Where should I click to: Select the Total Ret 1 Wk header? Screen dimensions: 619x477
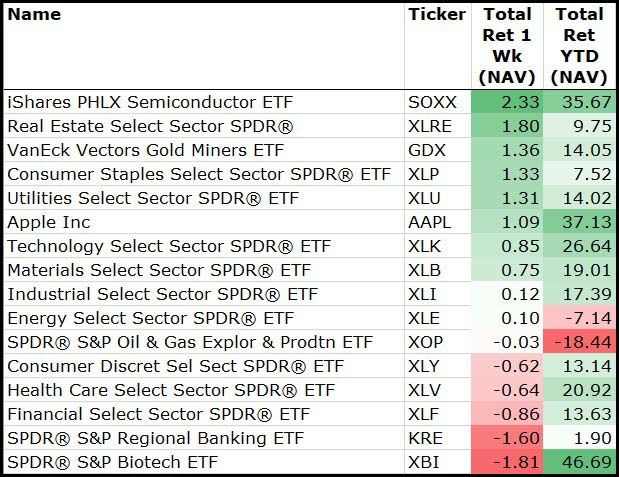[507, 45]
